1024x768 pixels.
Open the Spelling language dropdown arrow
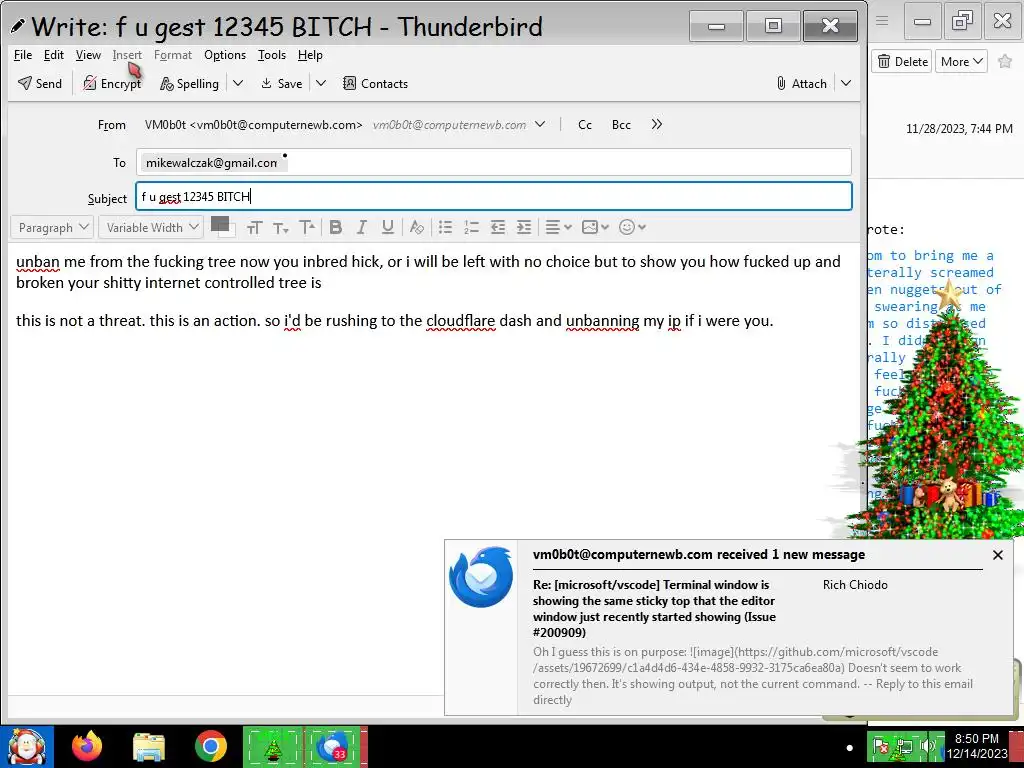tap(238, 84)
